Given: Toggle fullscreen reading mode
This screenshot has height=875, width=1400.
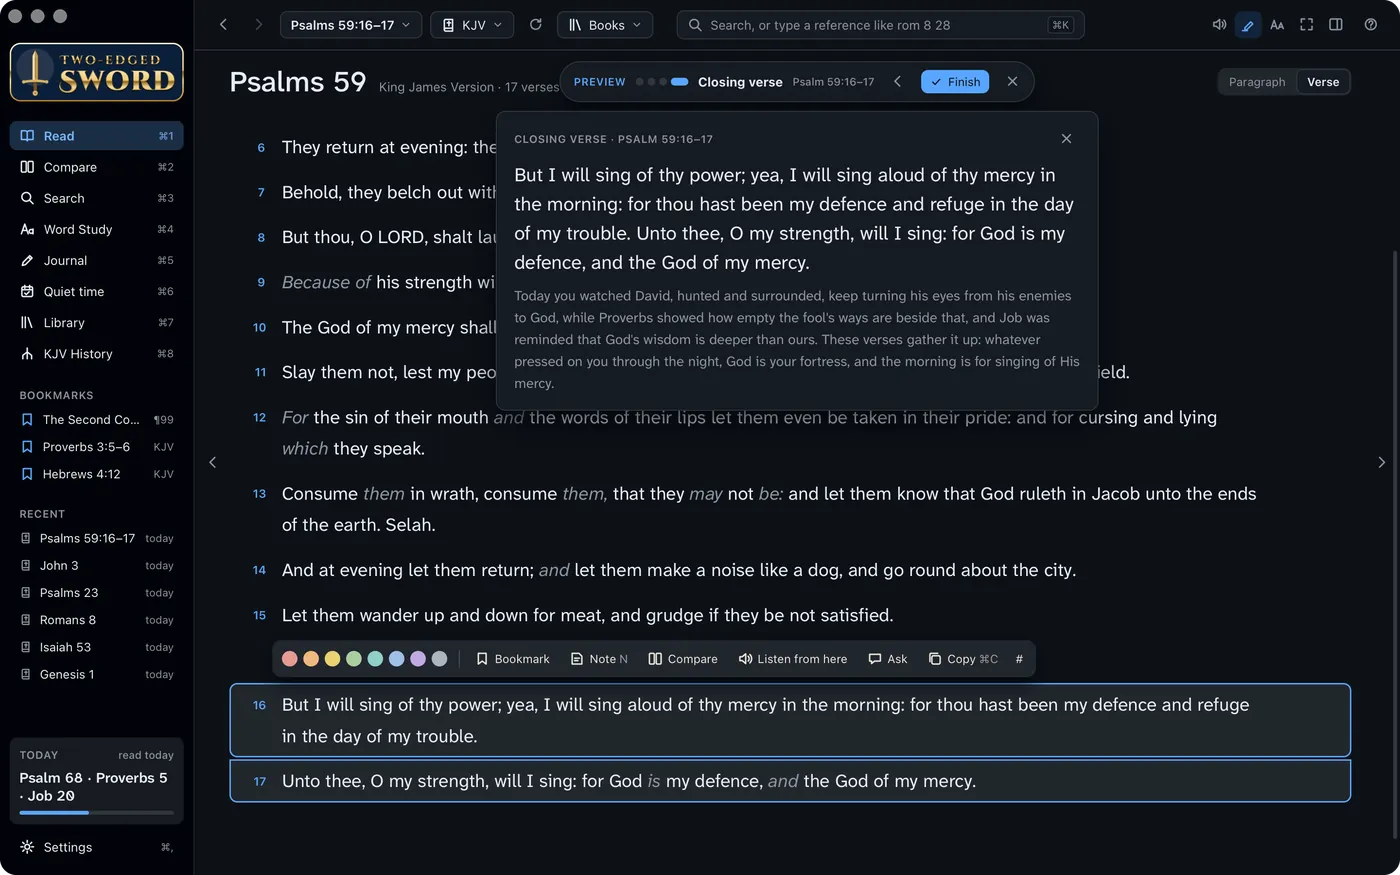Looking at the screenshot, I should [x=1306, y=25].
